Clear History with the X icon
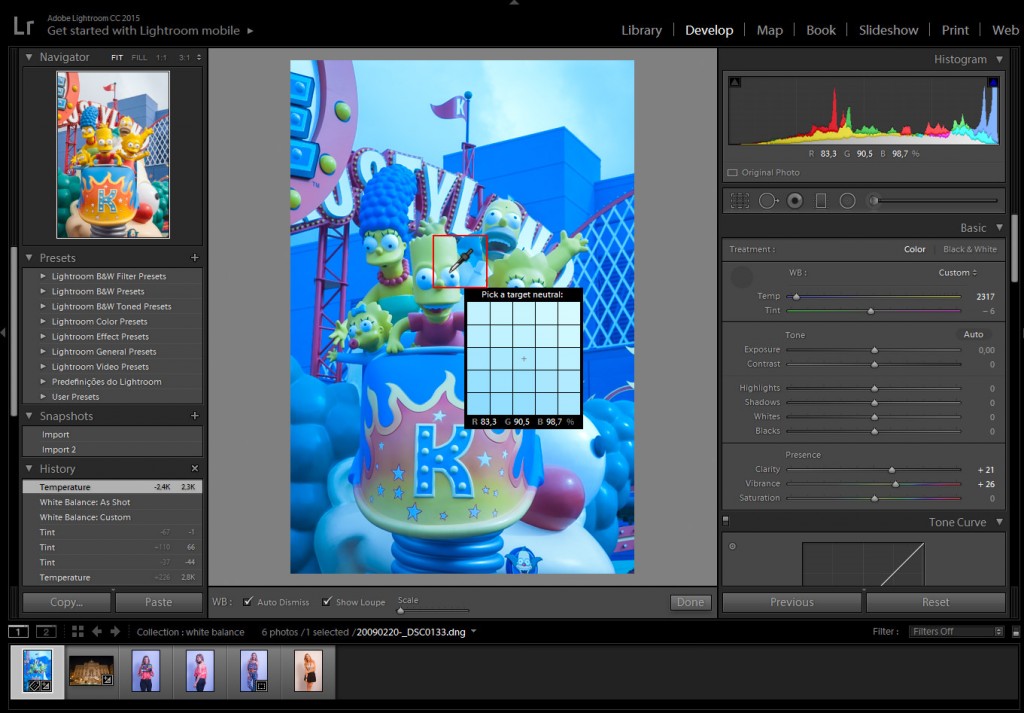 (195, 469)
